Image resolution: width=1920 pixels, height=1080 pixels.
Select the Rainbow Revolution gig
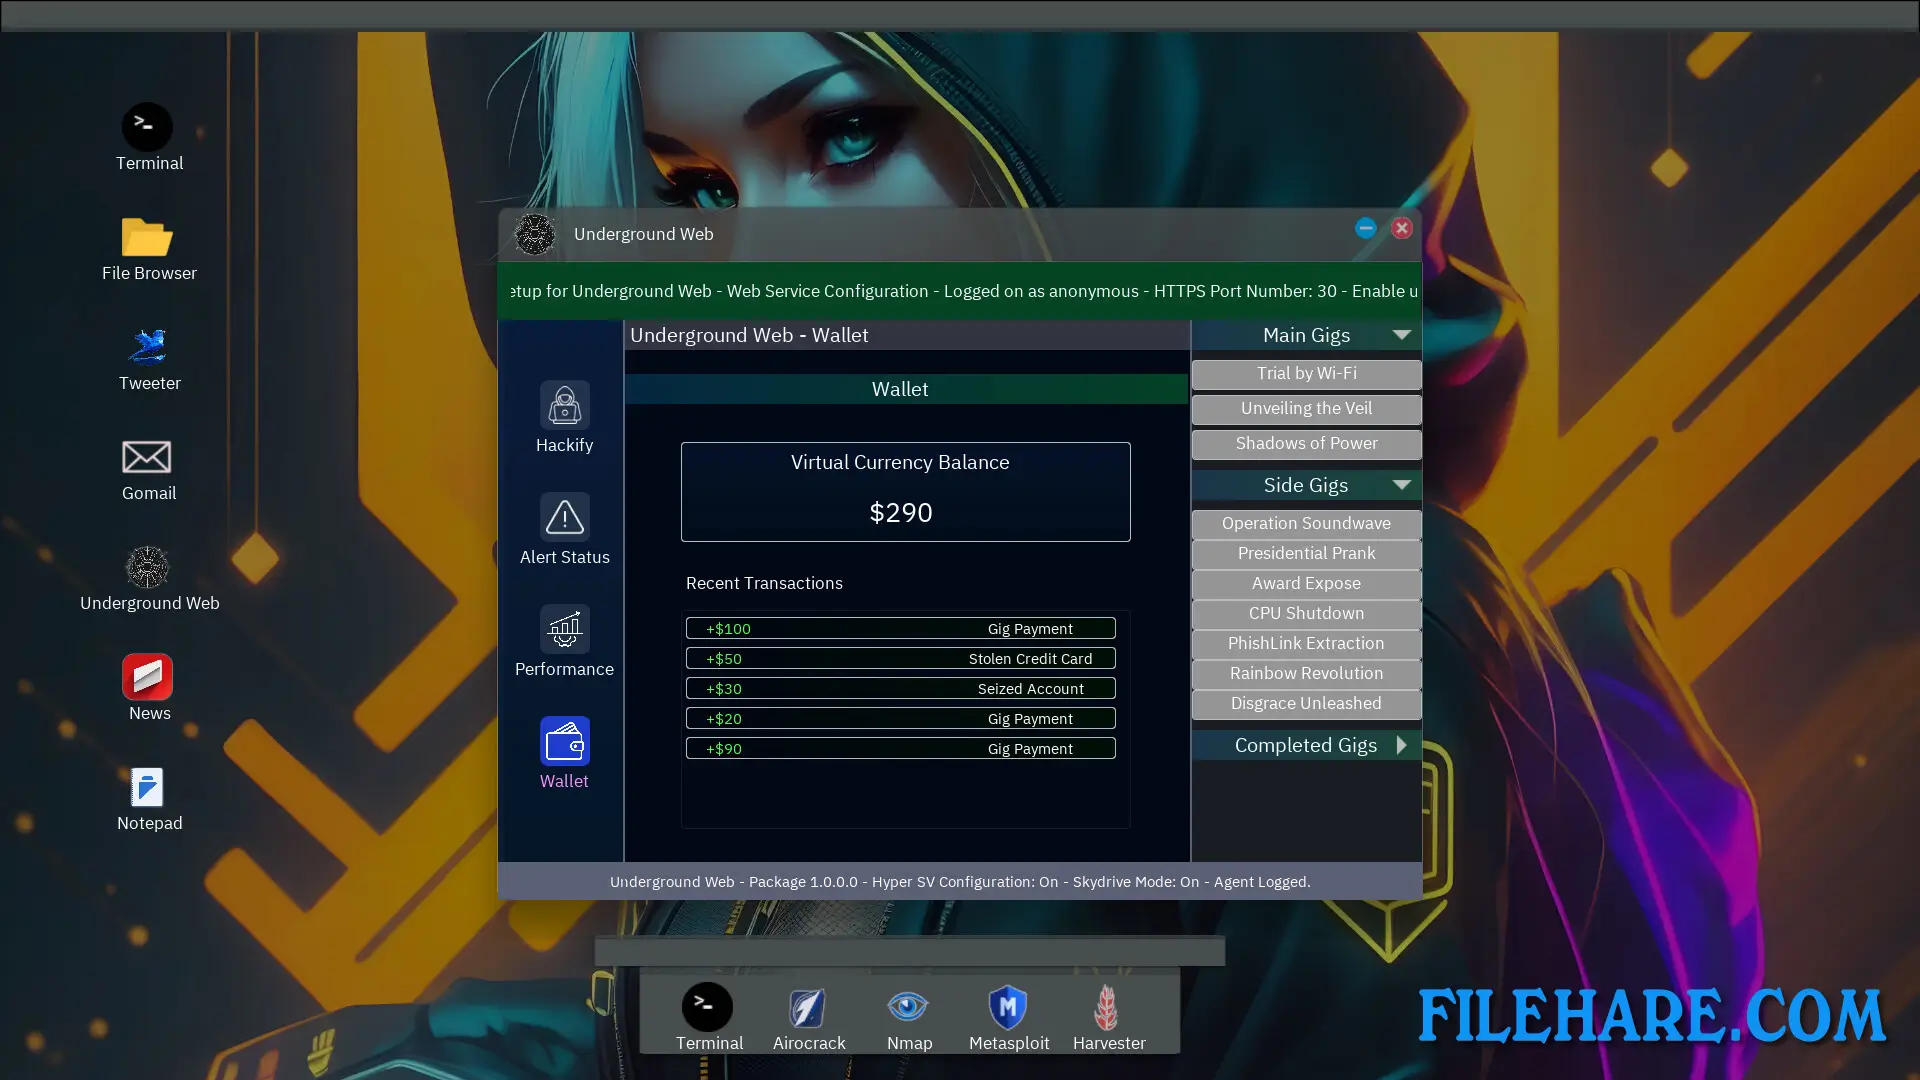point(1306,673)
